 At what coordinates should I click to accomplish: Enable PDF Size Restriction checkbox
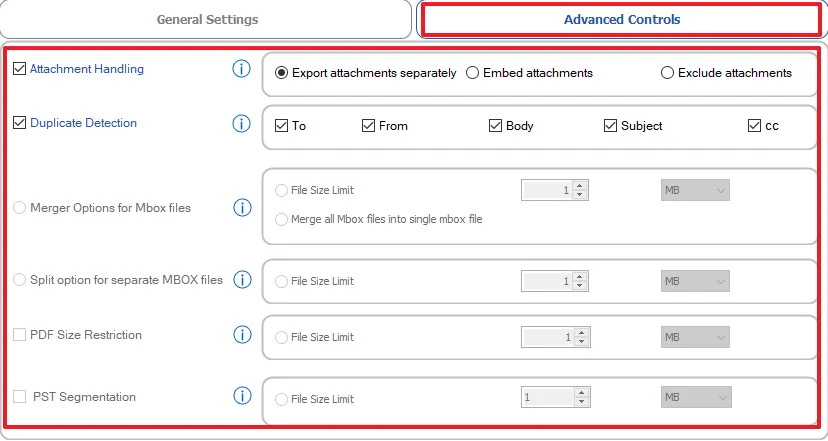click(x=20, y=335)
